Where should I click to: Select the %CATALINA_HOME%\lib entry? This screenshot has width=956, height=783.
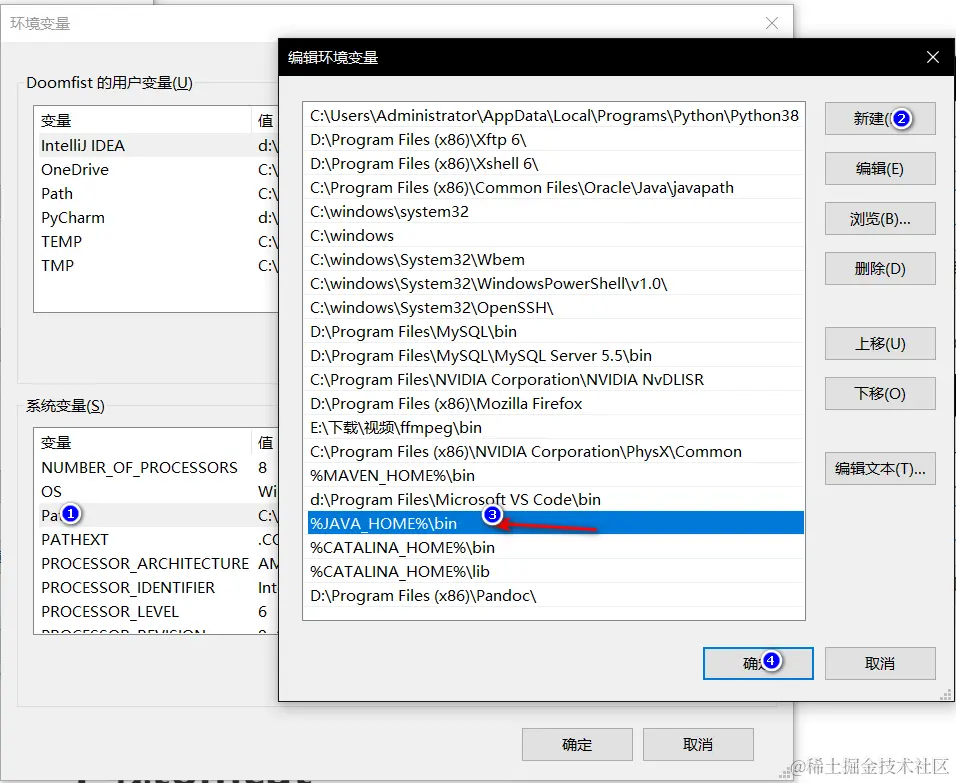click(554, 571)
